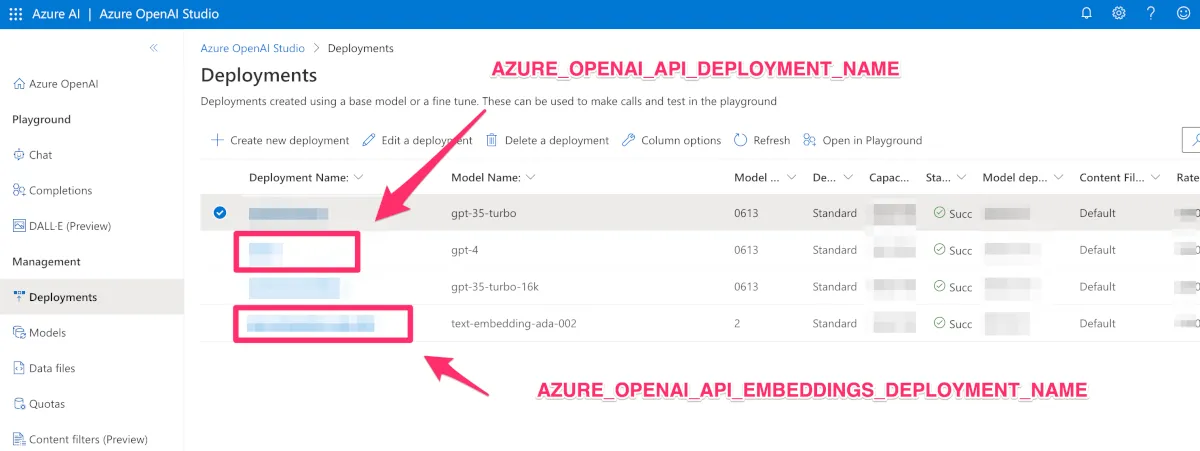Click the text-embedding-ada-002 model name cell
The image size is (1200, 451).
click(x=514, y=324)
